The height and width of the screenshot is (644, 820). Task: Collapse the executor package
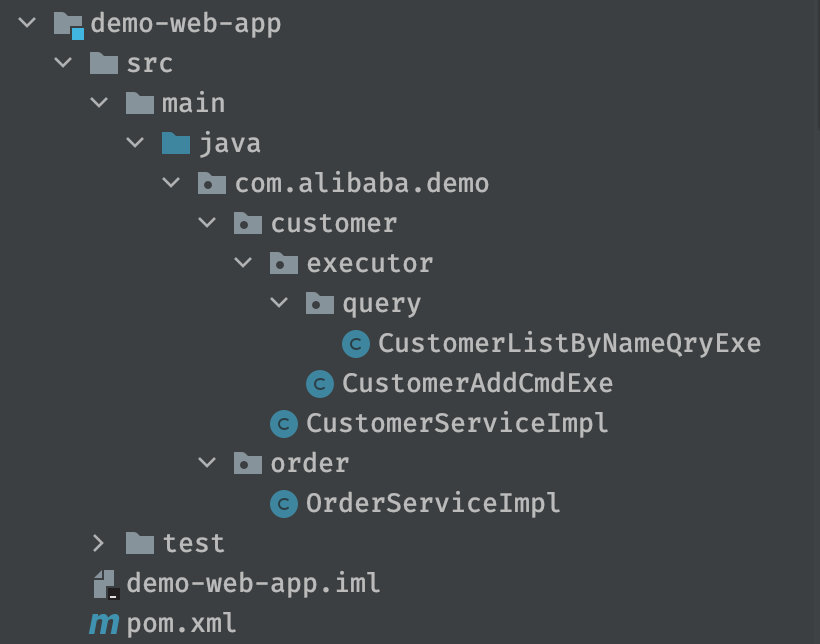[243, 263]
